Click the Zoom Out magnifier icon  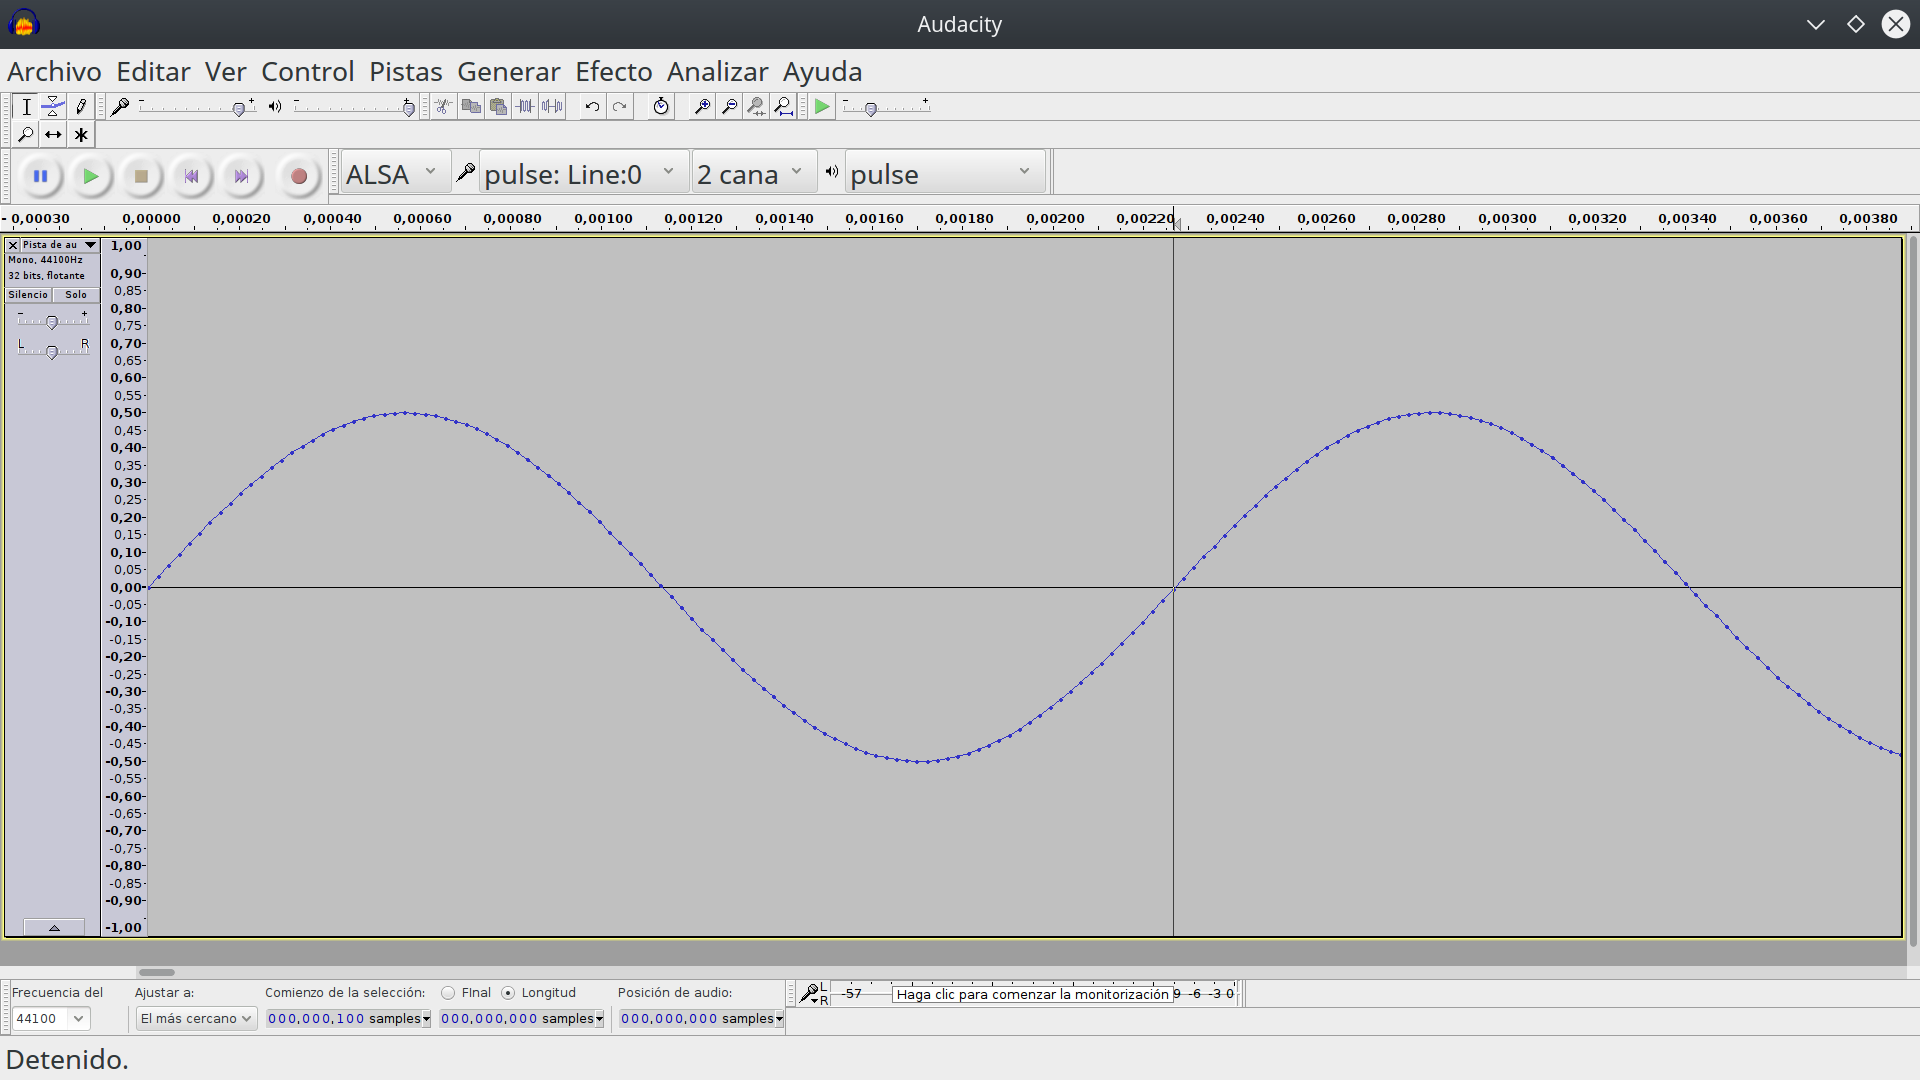[729, 107]
